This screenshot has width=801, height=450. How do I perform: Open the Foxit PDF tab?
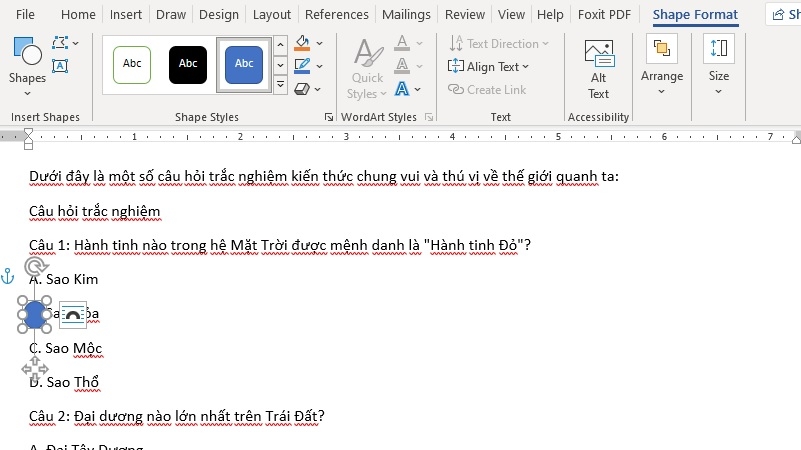click(604, 14)
